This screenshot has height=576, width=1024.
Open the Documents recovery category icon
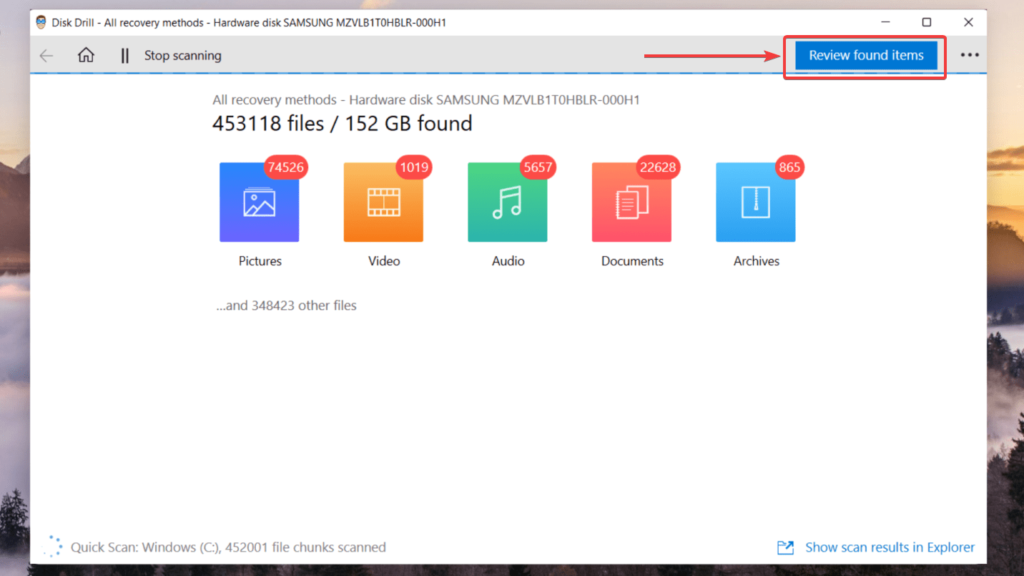point(631,201)
